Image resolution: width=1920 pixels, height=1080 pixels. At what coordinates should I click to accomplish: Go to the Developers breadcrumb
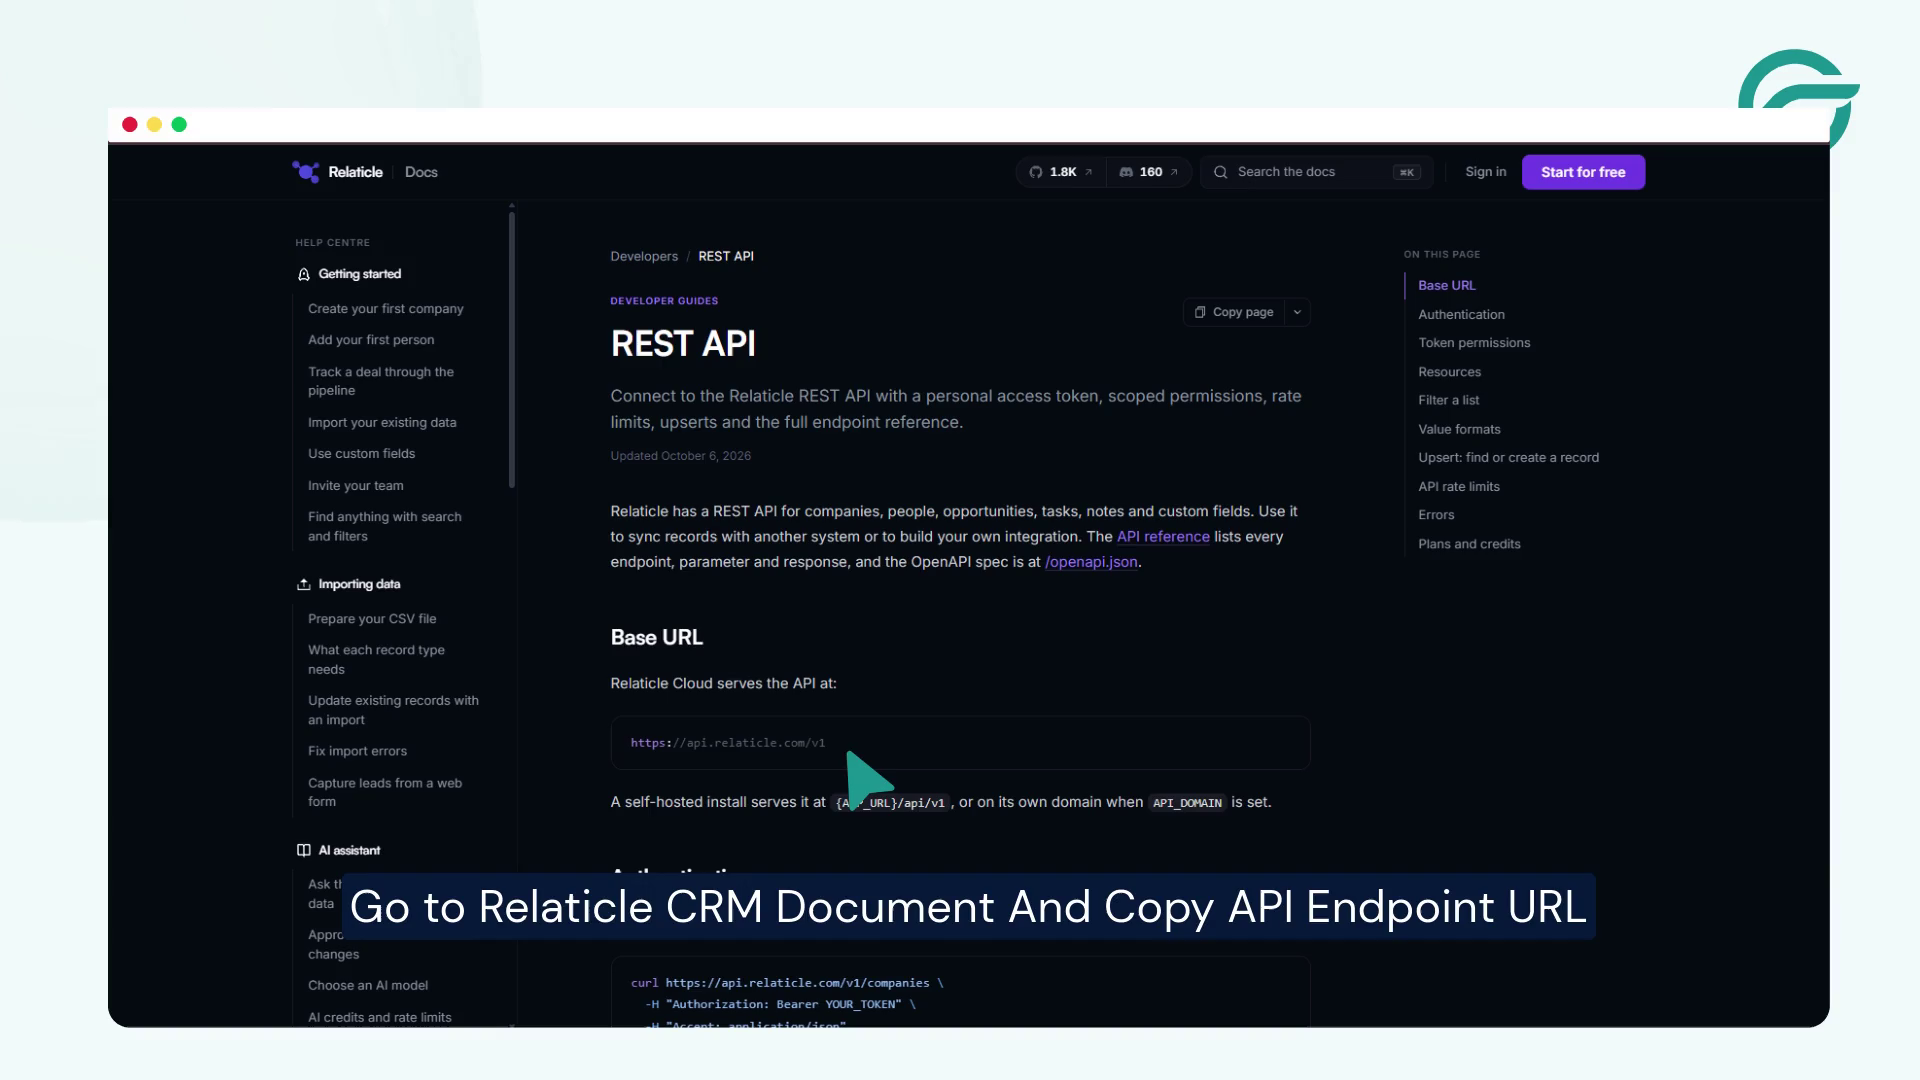pos(644,256)
